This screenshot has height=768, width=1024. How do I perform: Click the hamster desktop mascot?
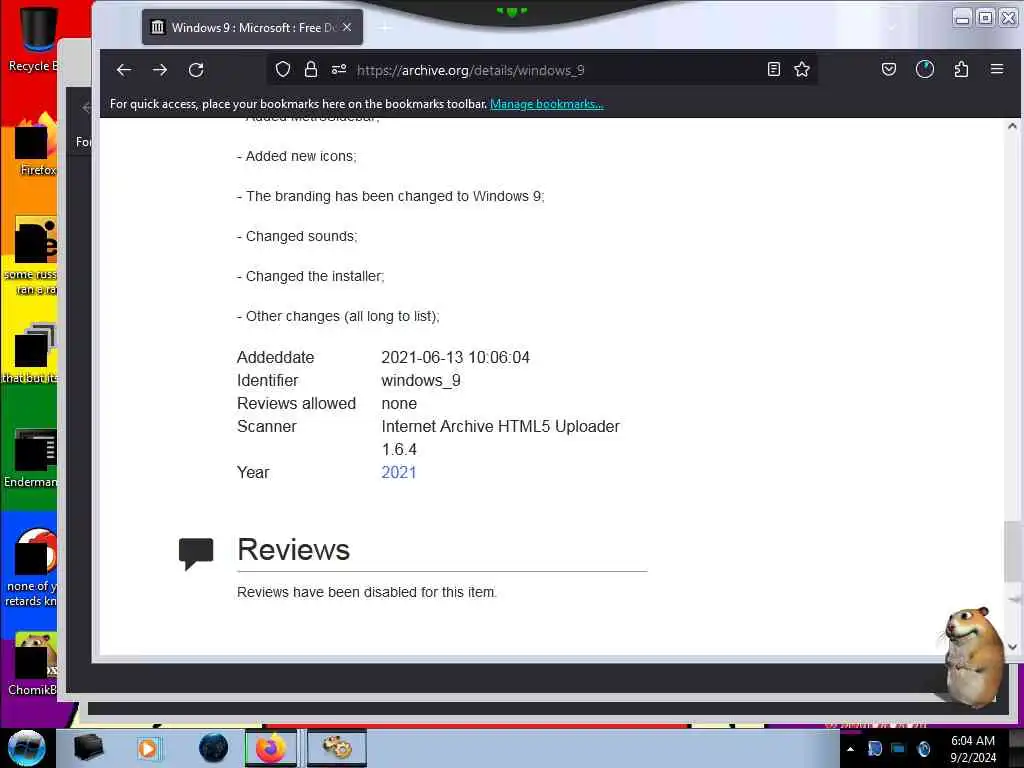click(x=972, y=656)
